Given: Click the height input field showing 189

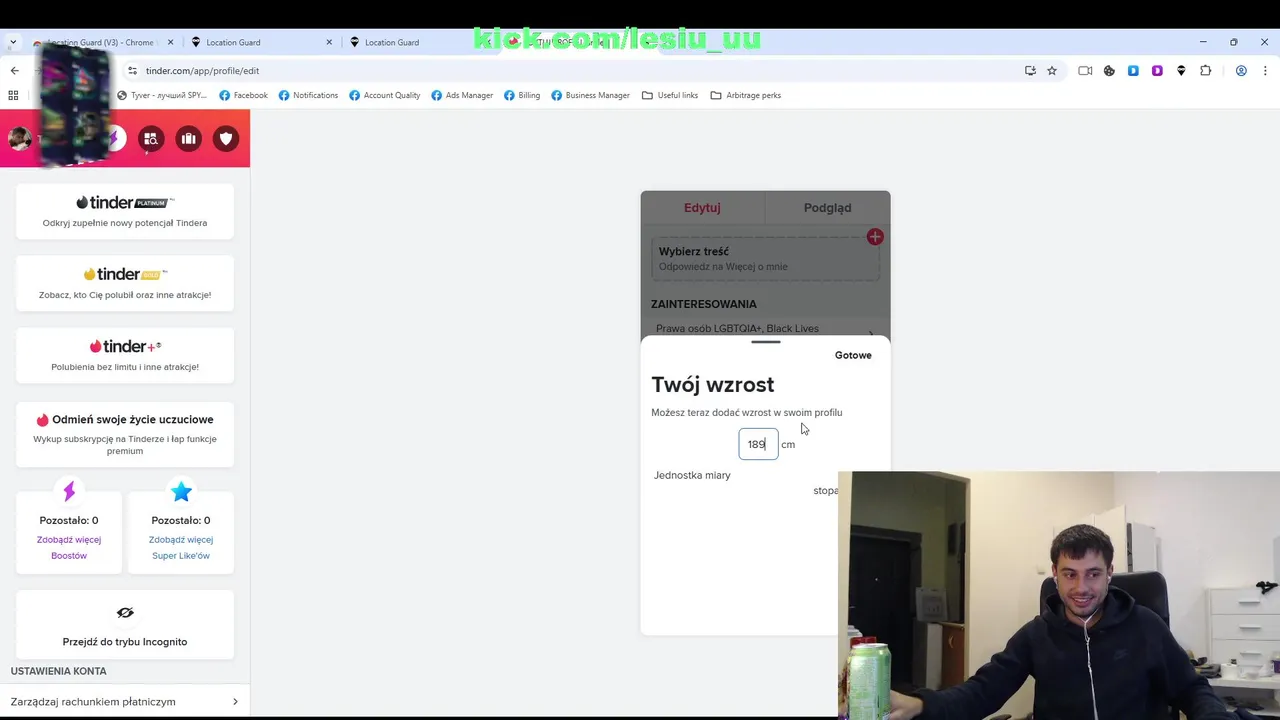Looking at the screenshot, I should pyautogui.click(x=758, y=444).
